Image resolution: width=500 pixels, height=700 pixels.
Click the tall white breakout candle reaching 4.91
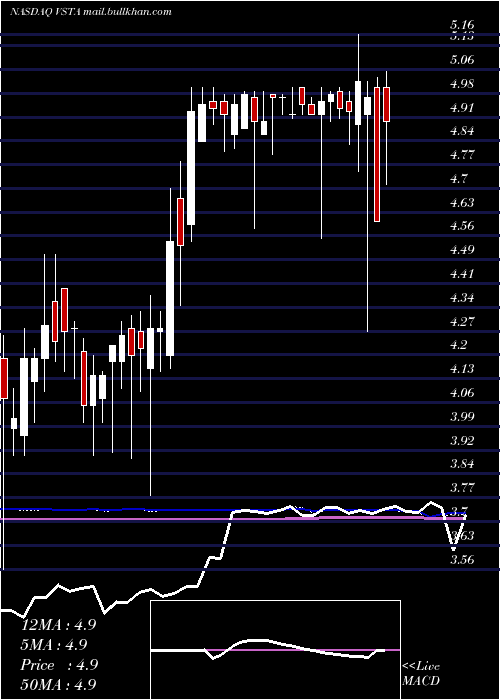pos(191,168)
